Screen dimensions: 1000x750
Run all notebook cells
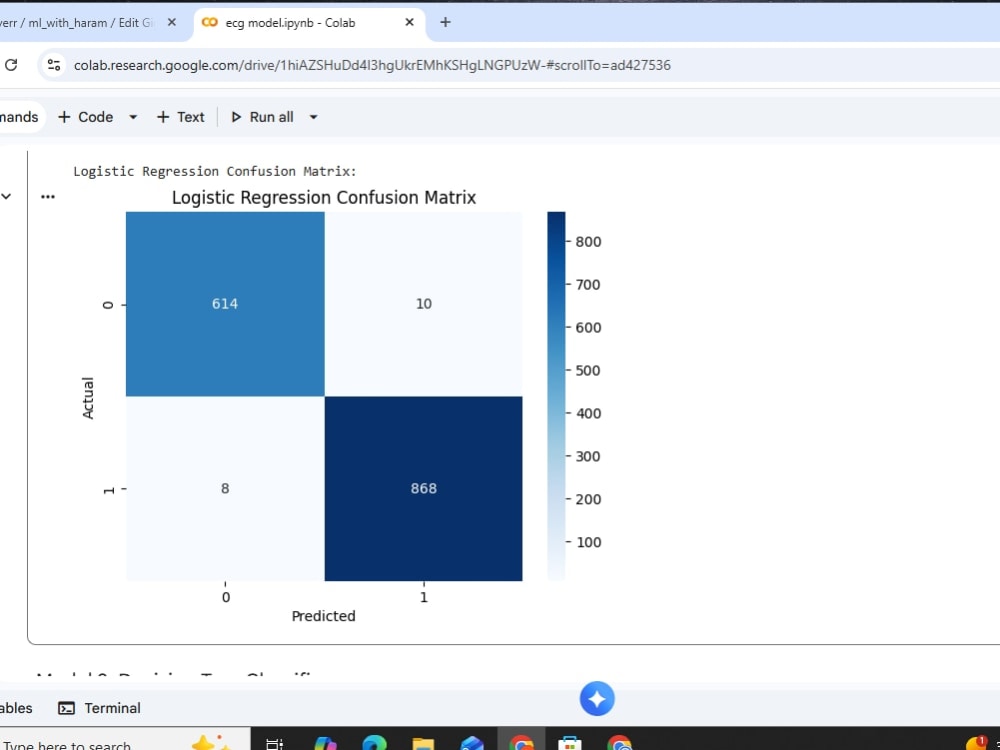(262, 117)
